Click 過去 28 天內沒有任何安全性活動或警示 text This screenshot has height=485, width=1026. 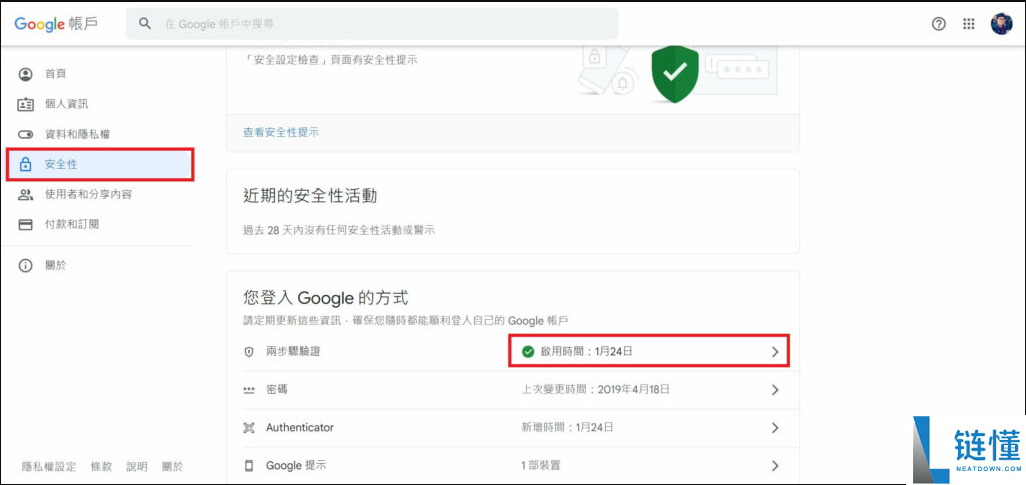click(338, 230)
